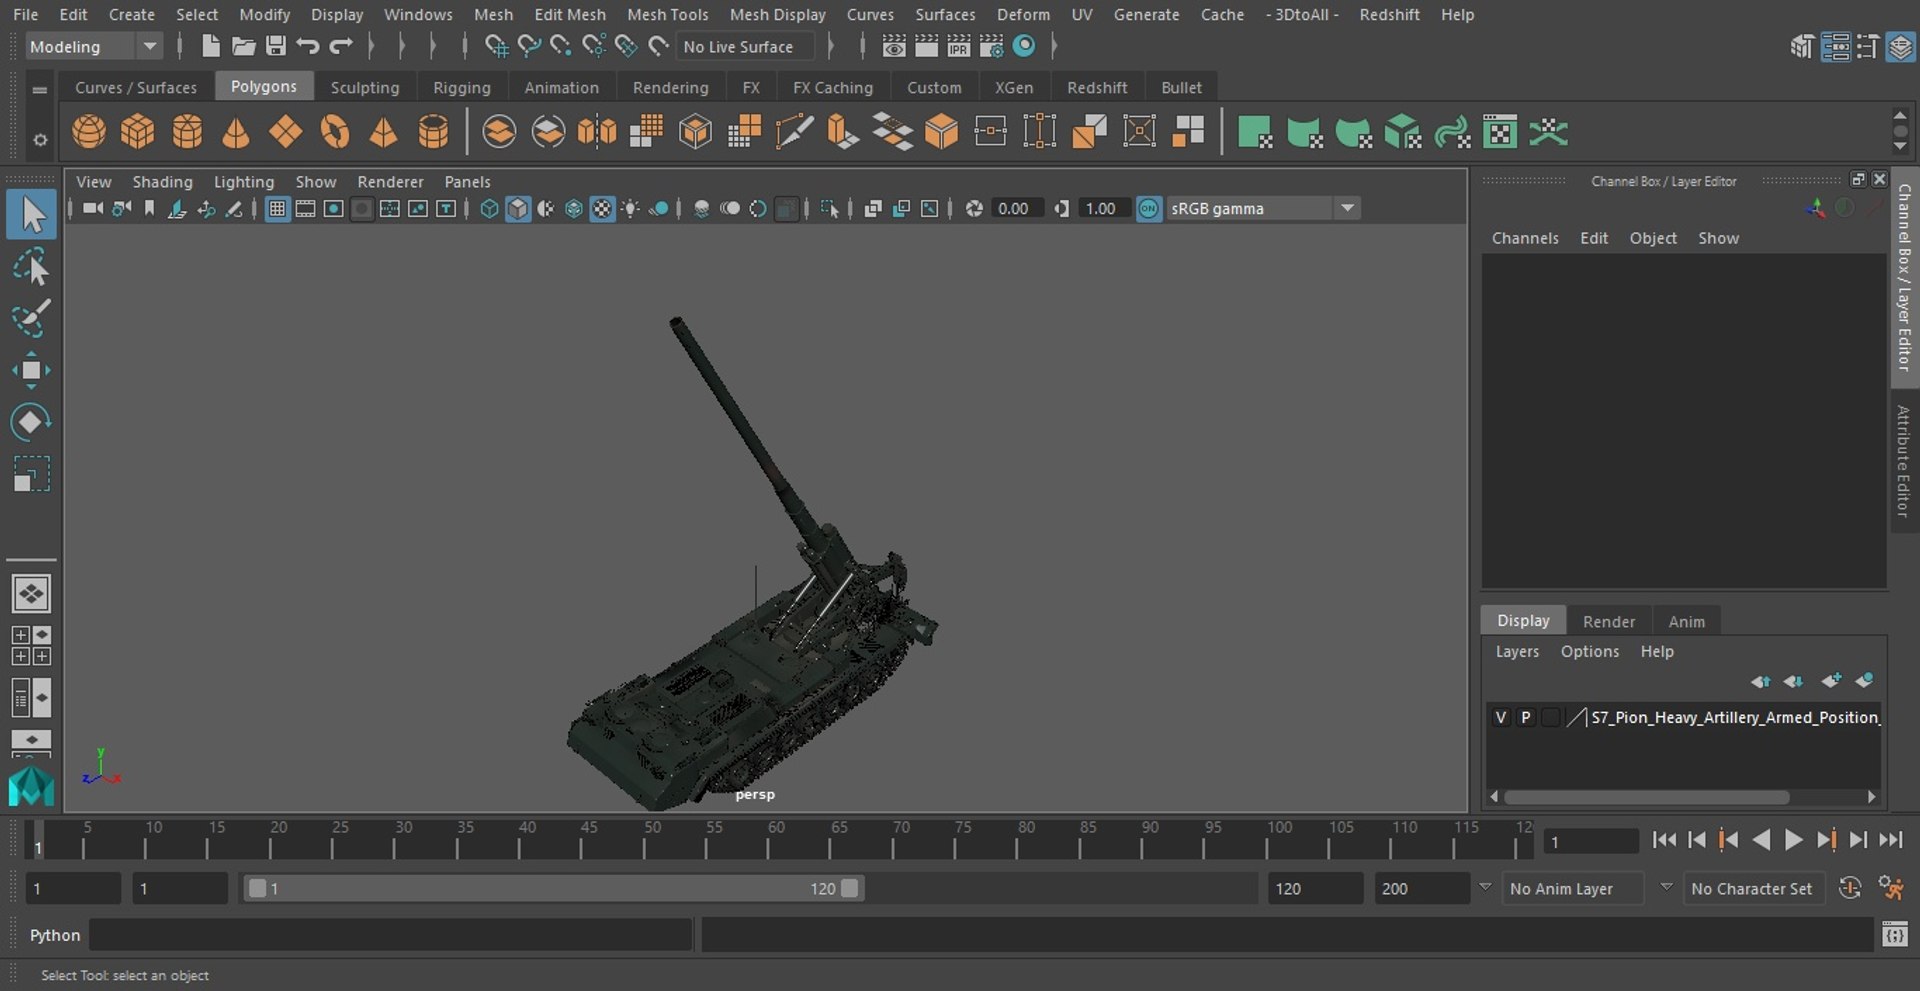Create a polygon pipe from the shelf
The image size is (1920, 991).
tap(433, 132)
